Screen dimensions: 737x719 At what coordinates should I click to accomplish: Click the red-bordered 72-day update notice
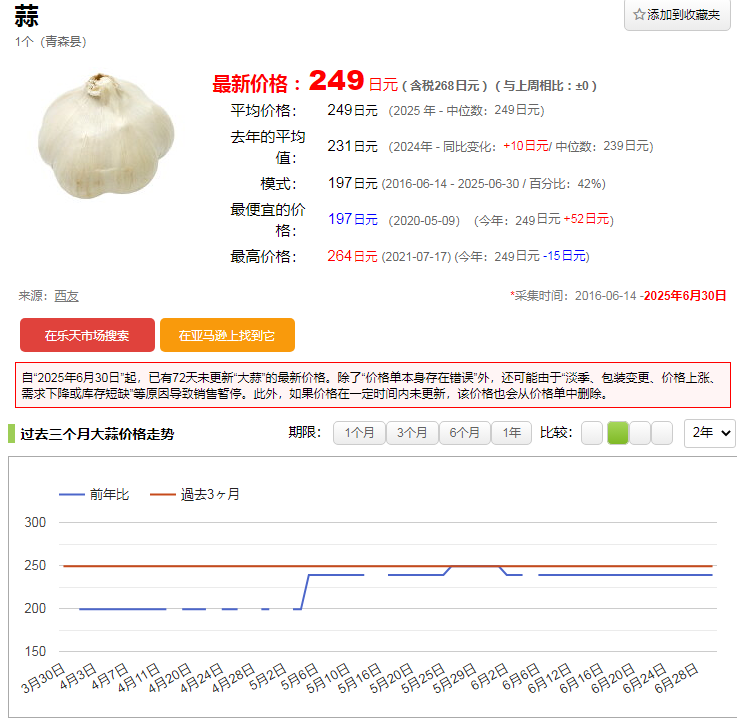373,385
